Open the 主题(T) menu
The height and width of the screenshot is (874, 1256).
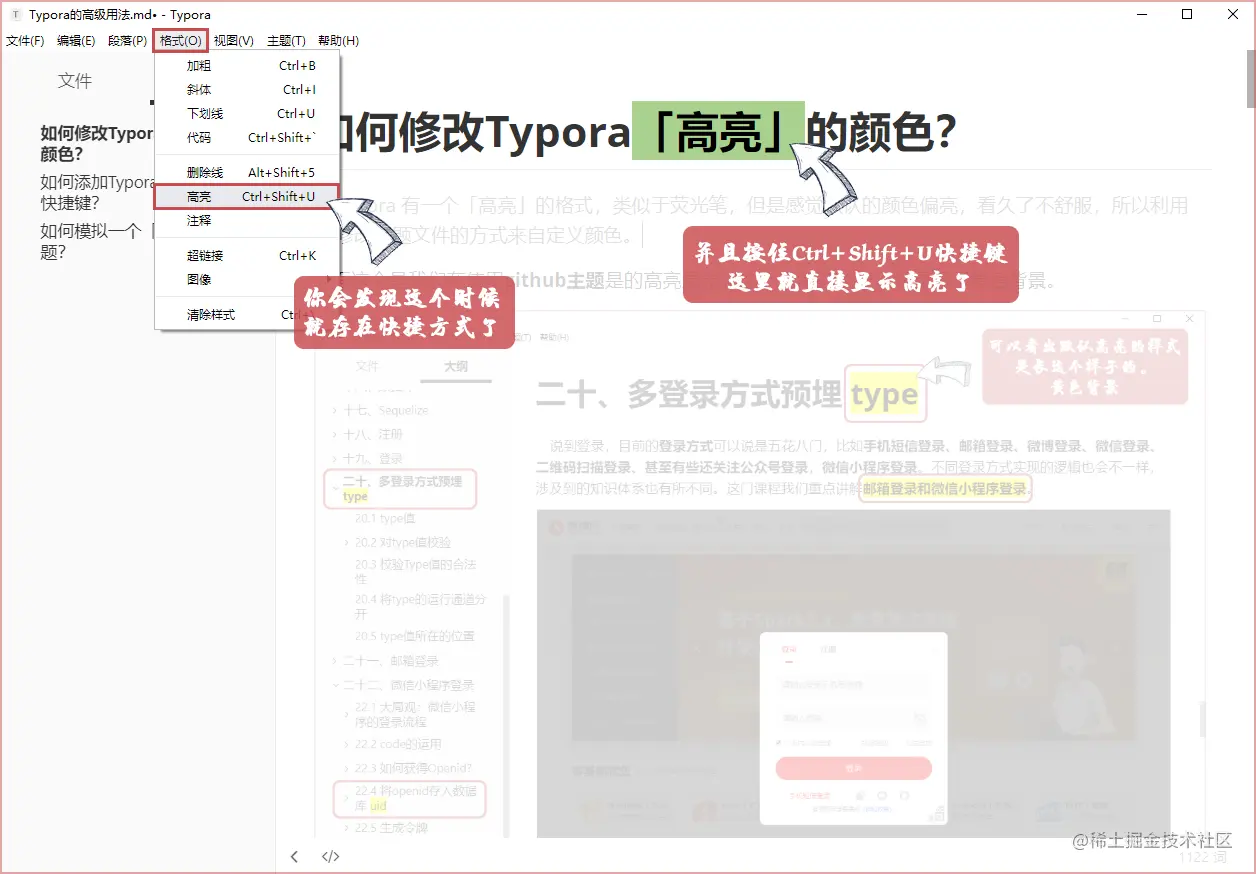pos(284,40)
